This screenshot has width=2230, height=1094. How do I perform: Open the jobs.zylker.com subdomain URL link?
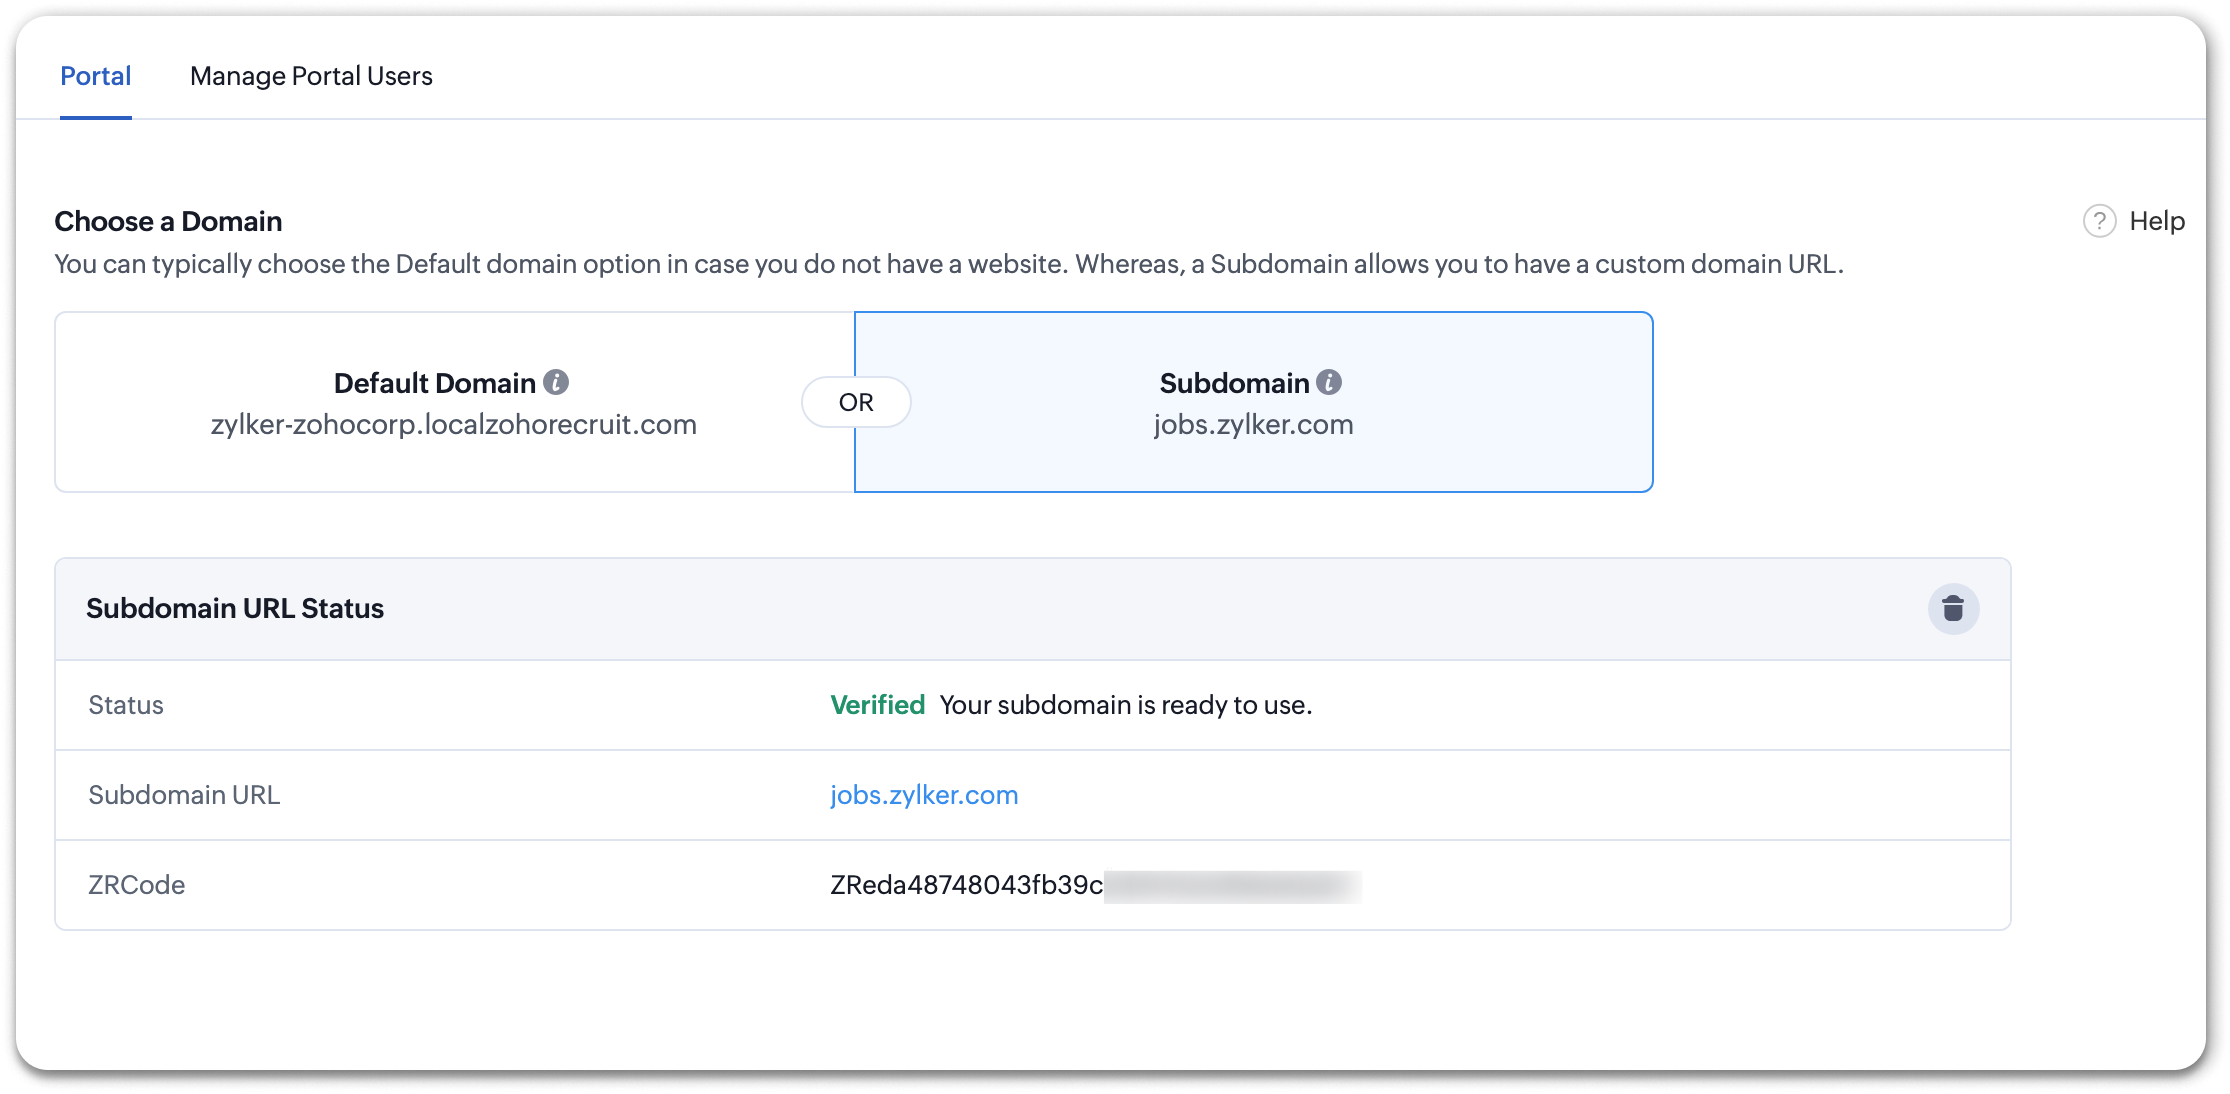point(924,795)
